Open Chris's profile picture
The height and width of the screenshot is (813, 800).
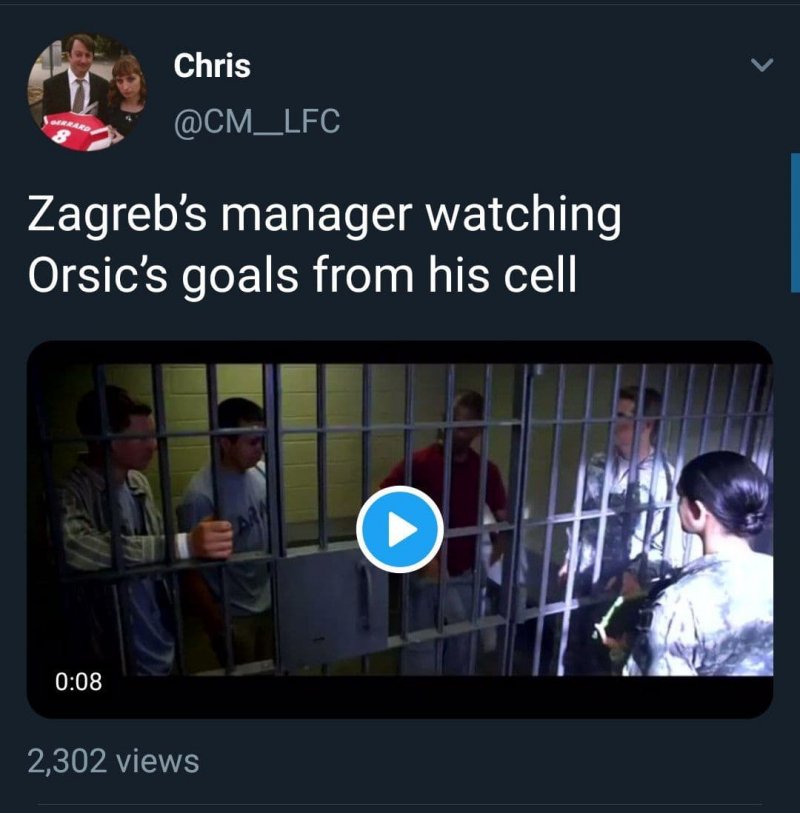pyautogui.click(x=87, y=92)
